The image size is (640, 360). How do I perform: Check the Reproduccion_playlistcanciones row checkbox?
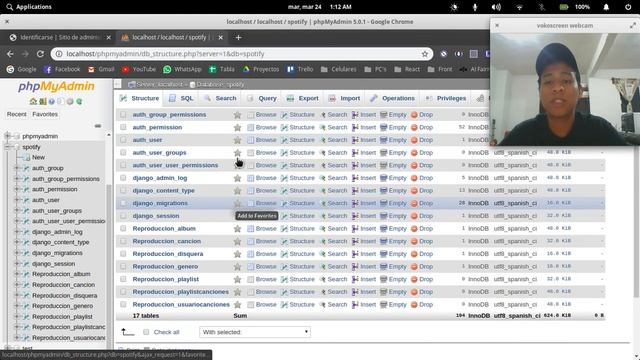[123, 292]
